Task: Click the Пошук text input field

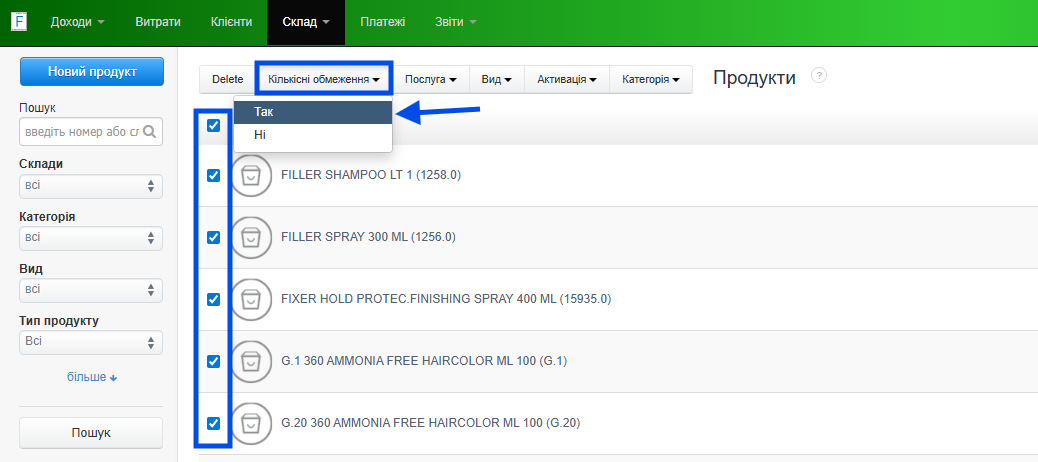Action: pyautogui.click(x=80, y=131)
